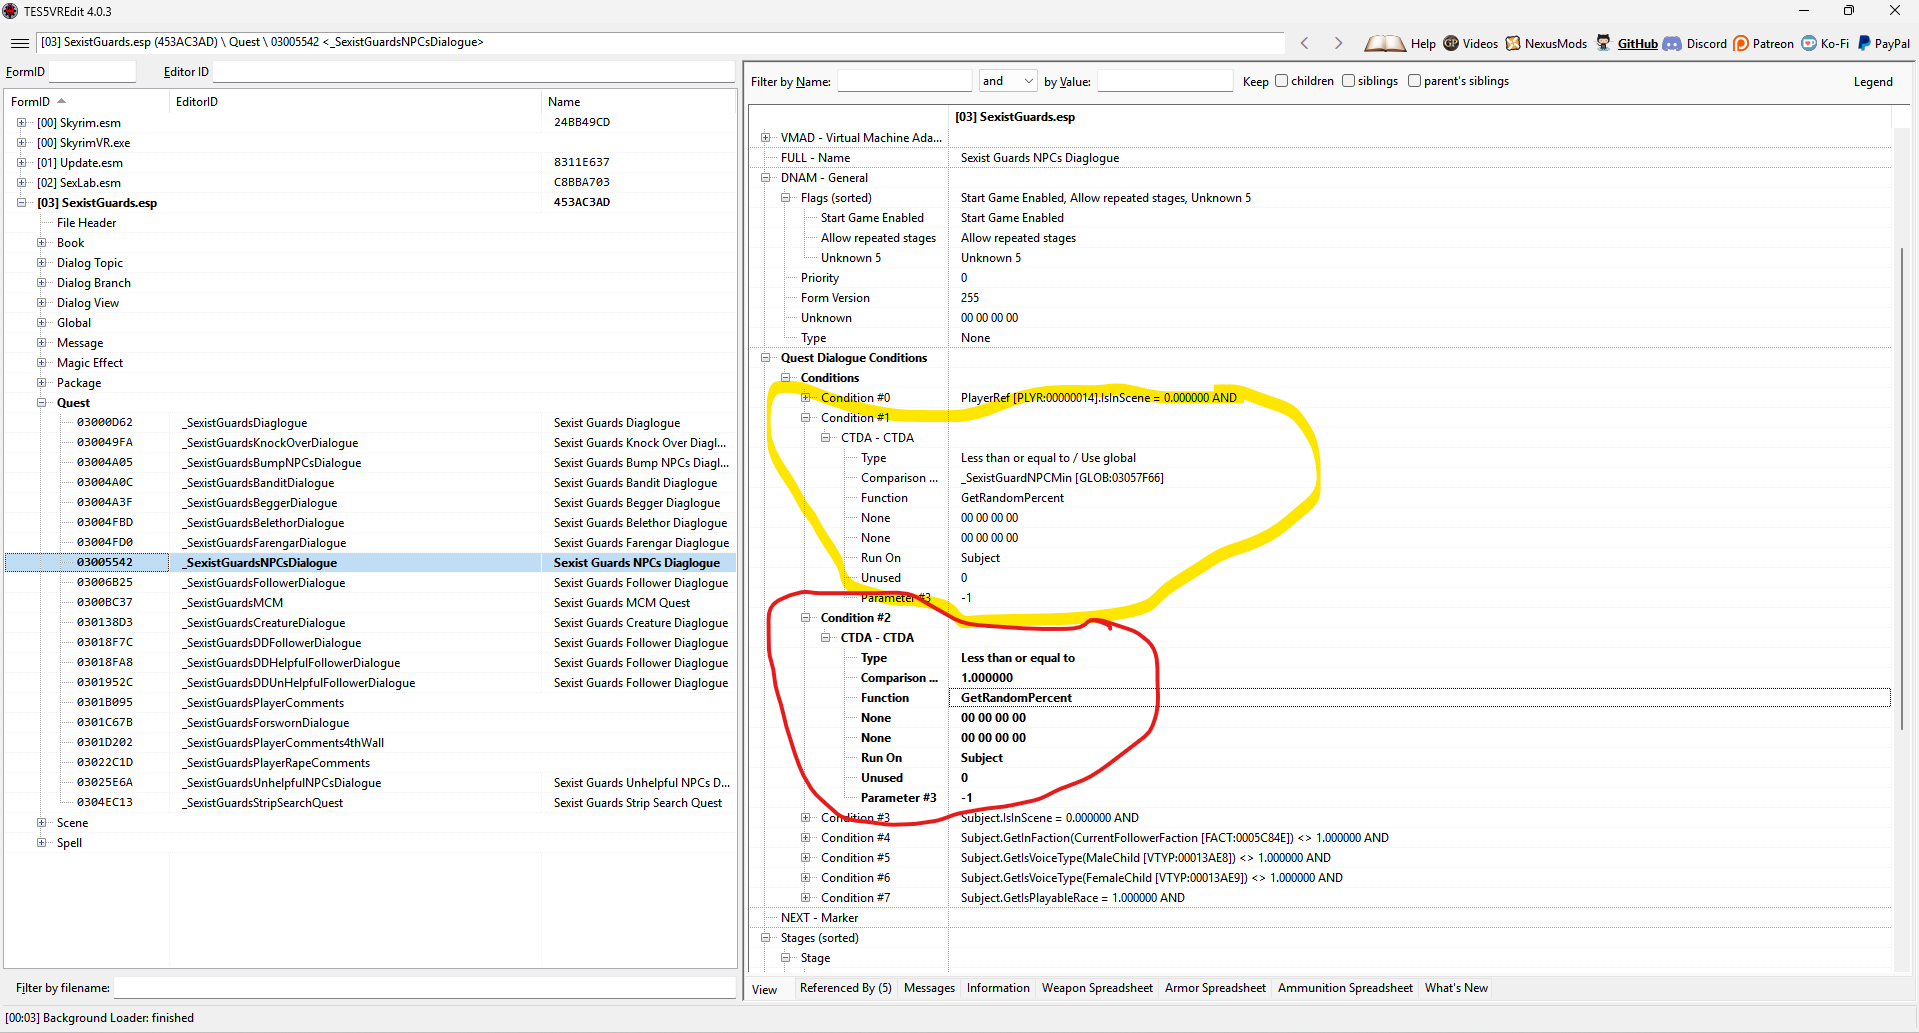Collapse DNAM - General section
The width and height of the screenshot is (1919, 1033).
766,178
